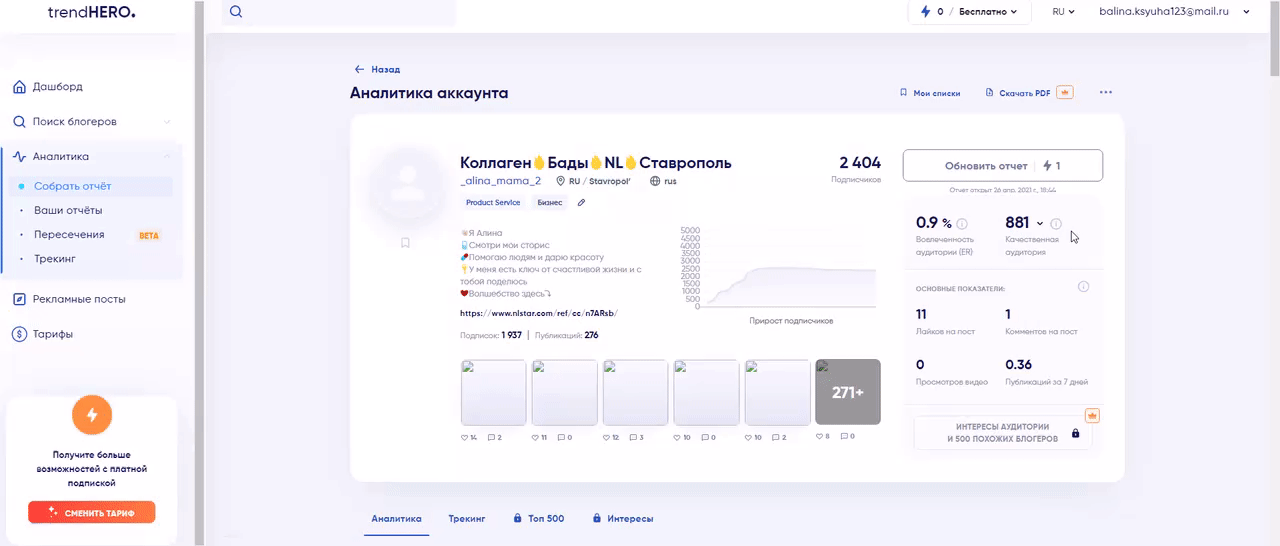Click the Product Service category tag
Image resolution: width=1280 pixels, height=546 pixels.
[x=493, y=202]
